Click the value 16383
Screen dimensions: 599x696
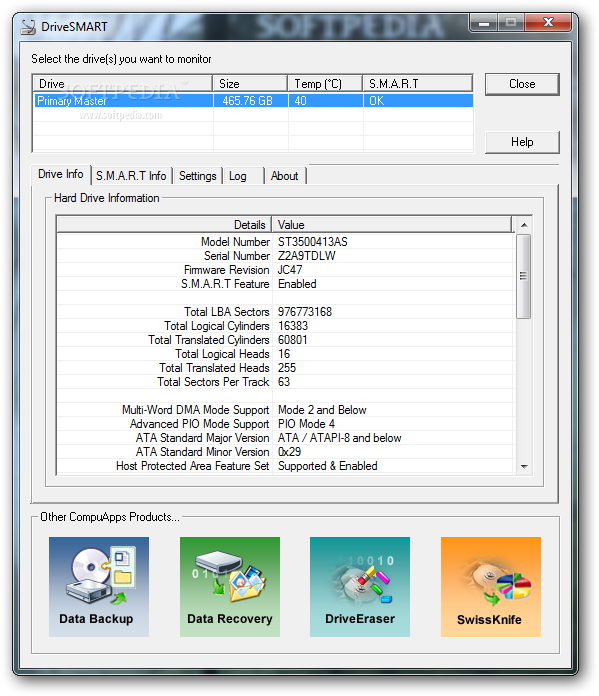point(293,326)
